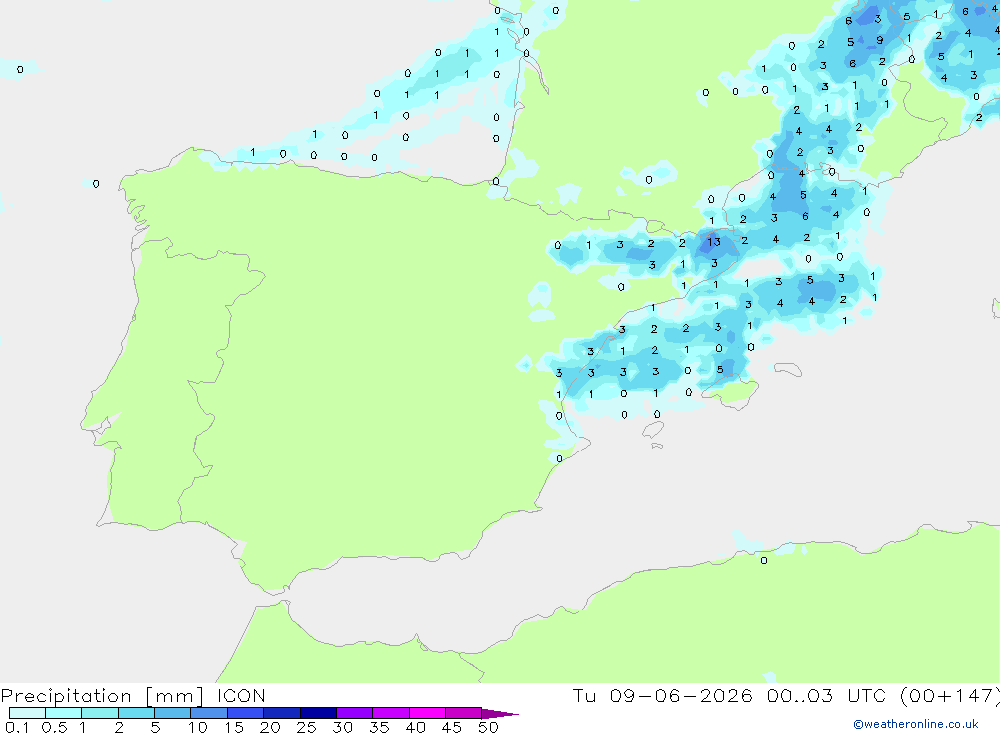The height and width of the screenshot is (733, 1000).
Task: Click the legend arrow tip above 50 mm
Action: click(499, 713)
